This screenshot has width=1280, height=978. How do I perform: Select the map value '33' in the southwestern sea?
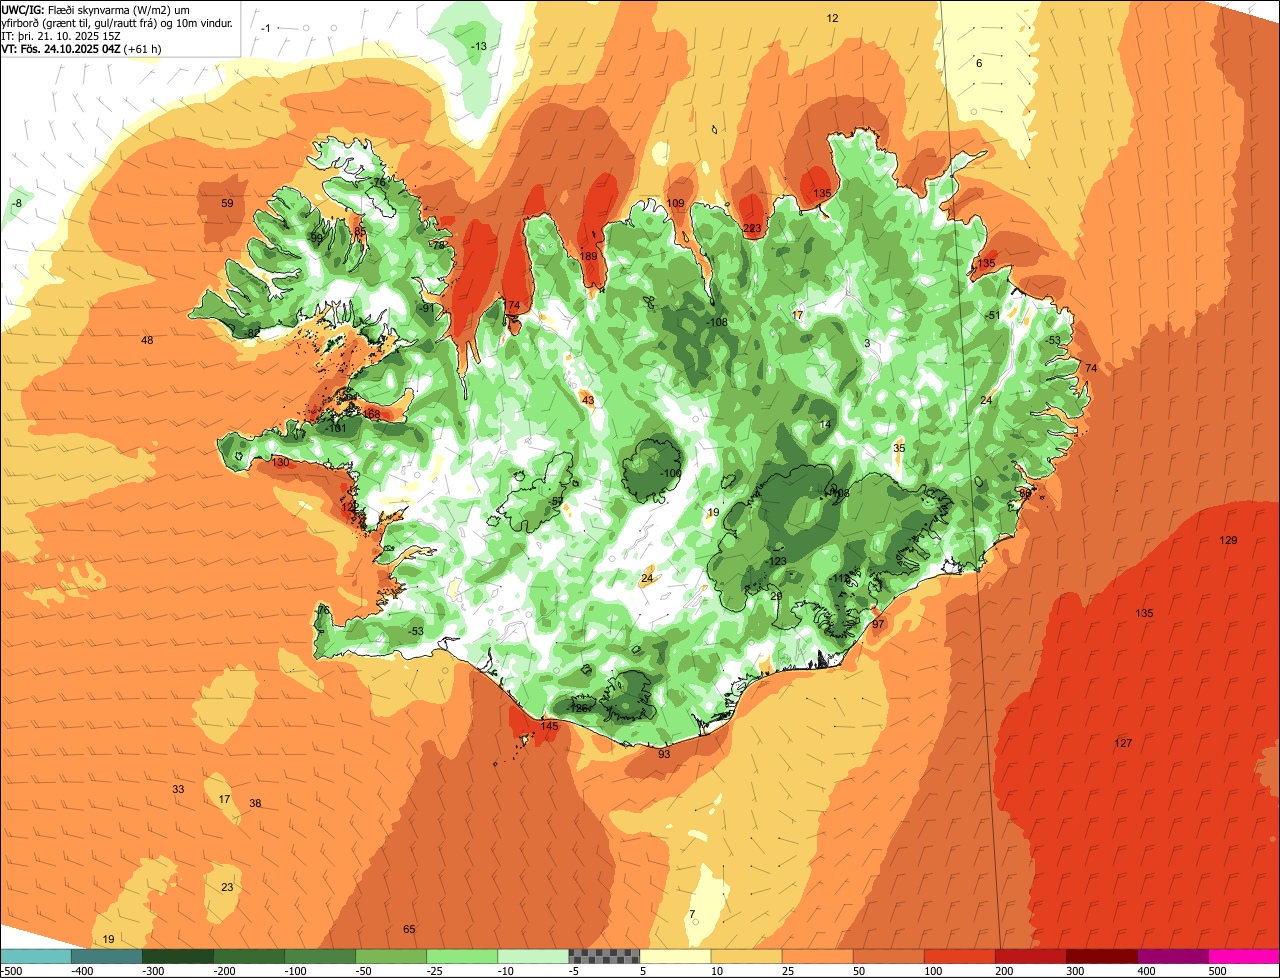178,790
